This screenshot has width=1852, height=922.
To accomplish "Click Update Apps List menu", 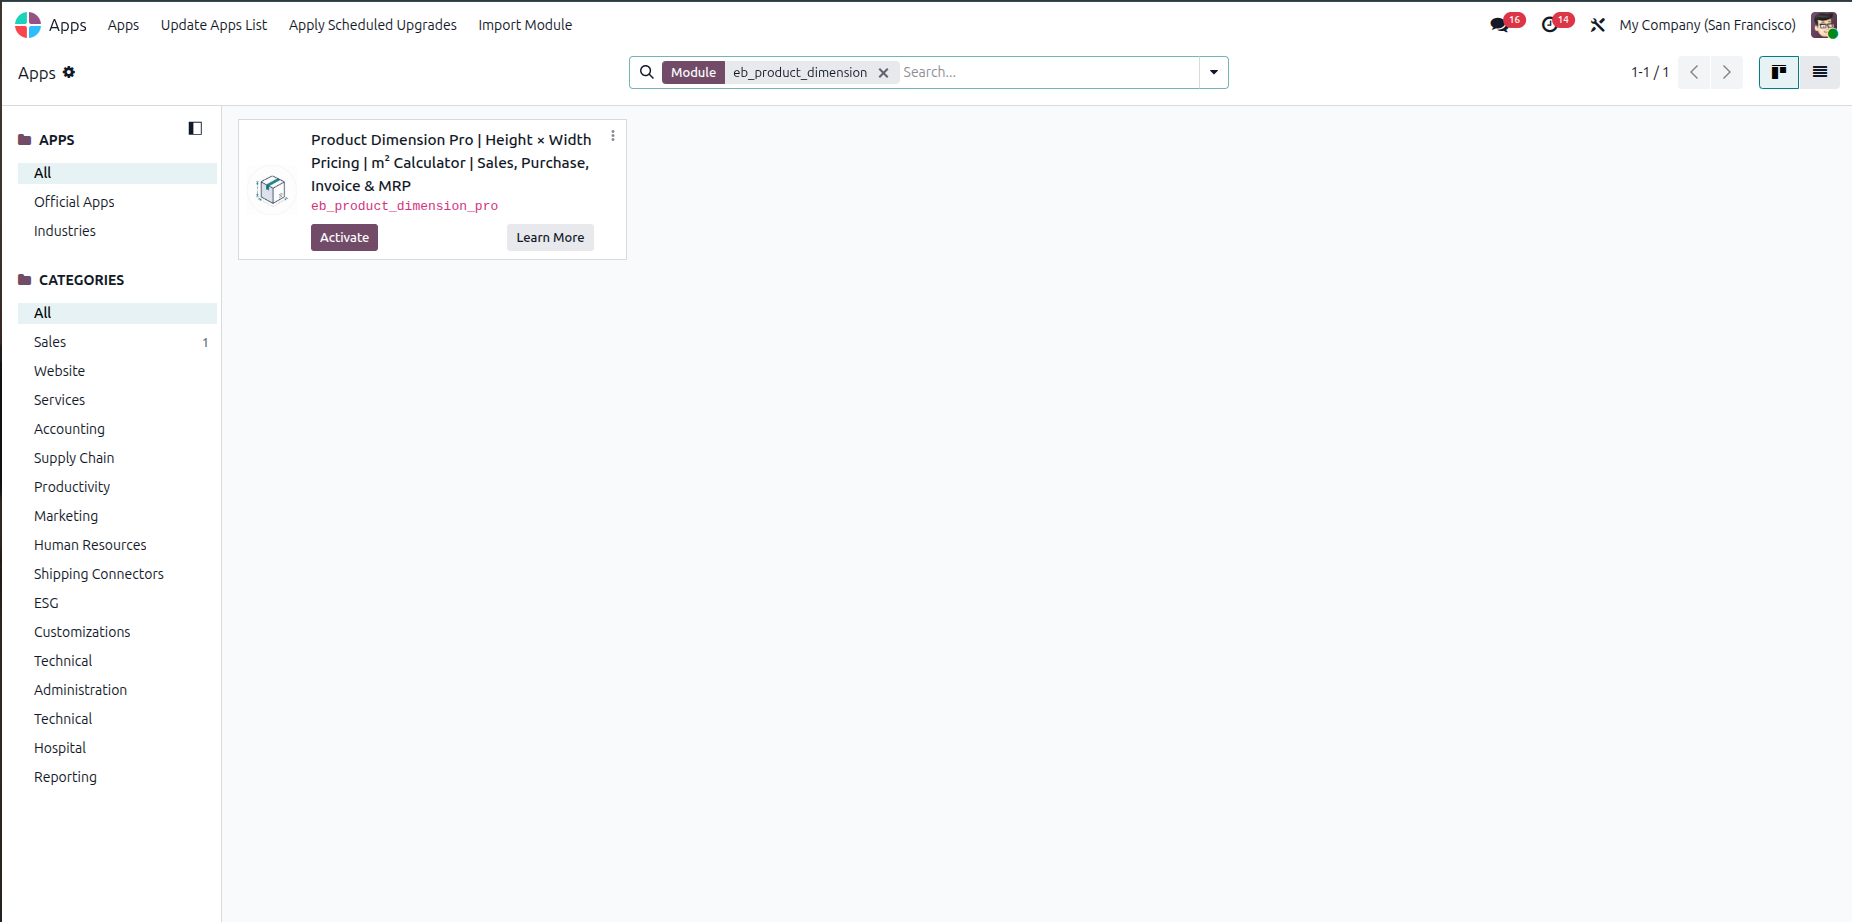I will 214,25.
